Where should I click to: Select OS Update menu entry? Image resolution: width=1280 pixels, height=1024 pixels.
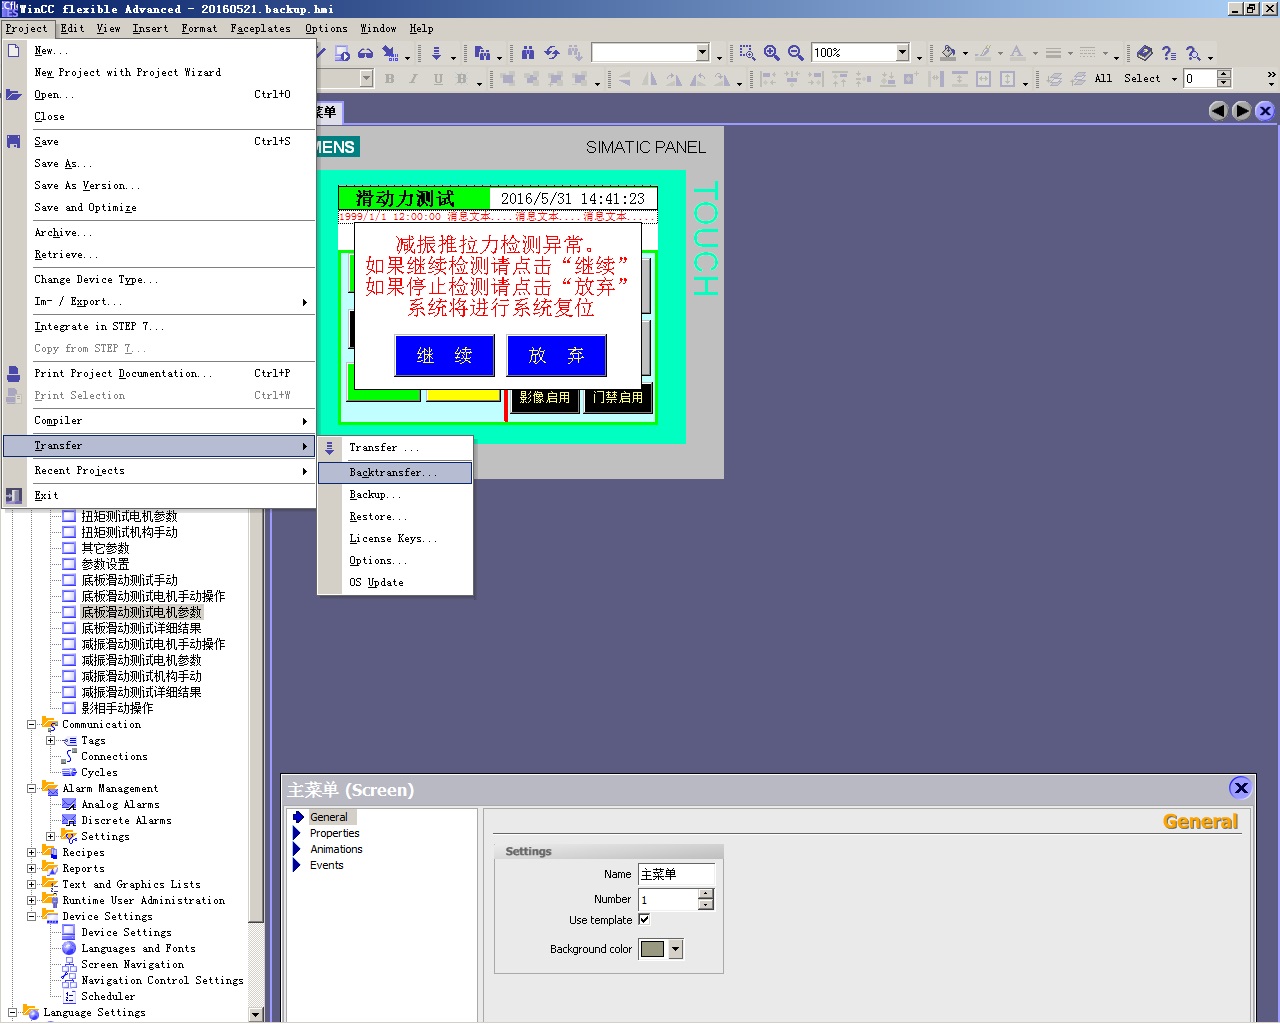click(x=395, y=582)
